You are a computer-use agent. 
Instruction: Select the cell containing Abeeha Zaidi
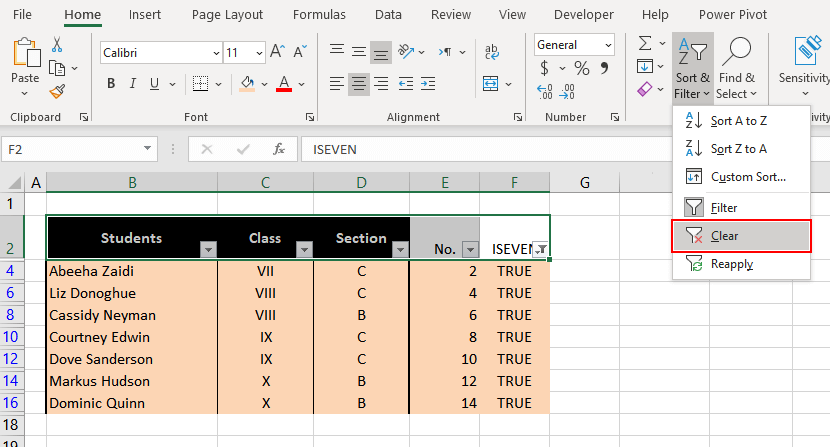click(x=132, y=271)
